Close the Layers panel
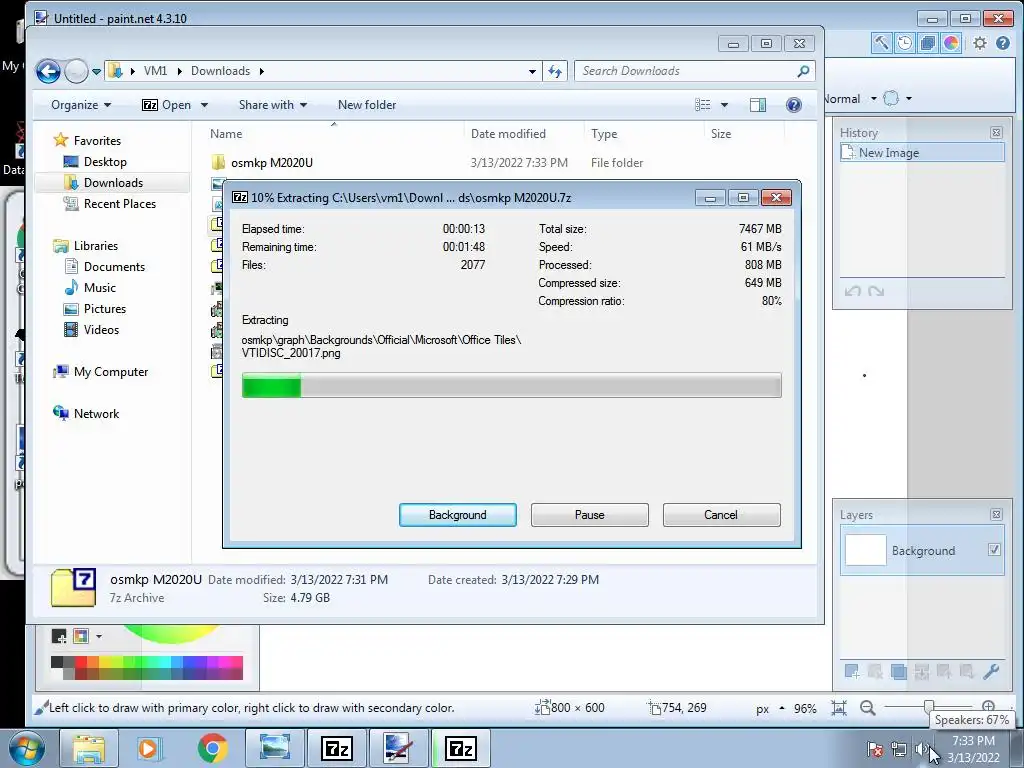 [996, 515]
